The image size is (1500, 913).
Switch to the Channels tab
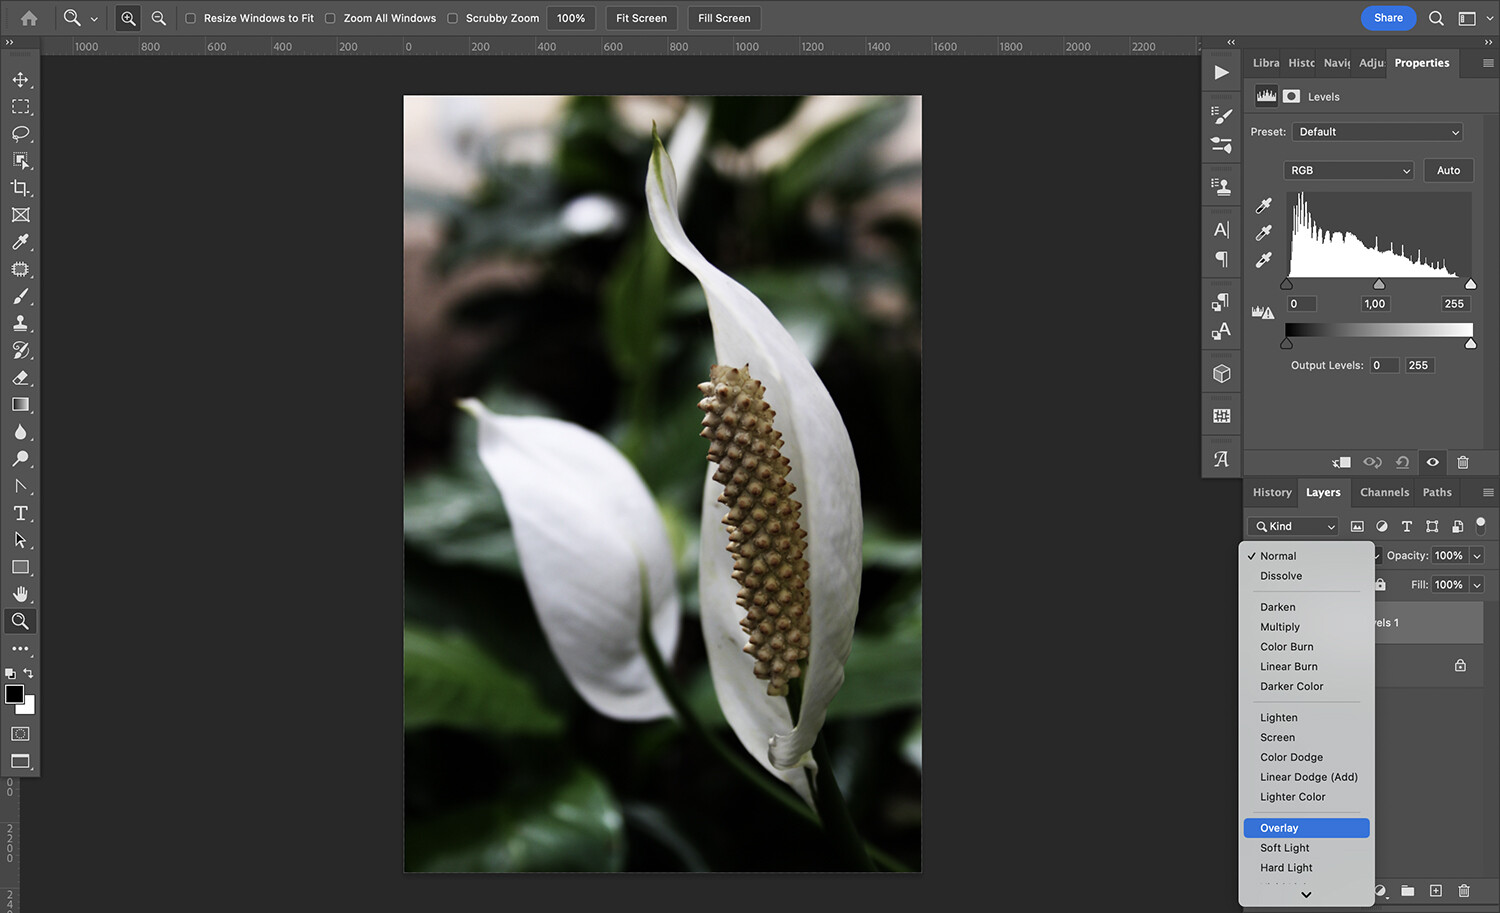click(x=1384, y=492)
